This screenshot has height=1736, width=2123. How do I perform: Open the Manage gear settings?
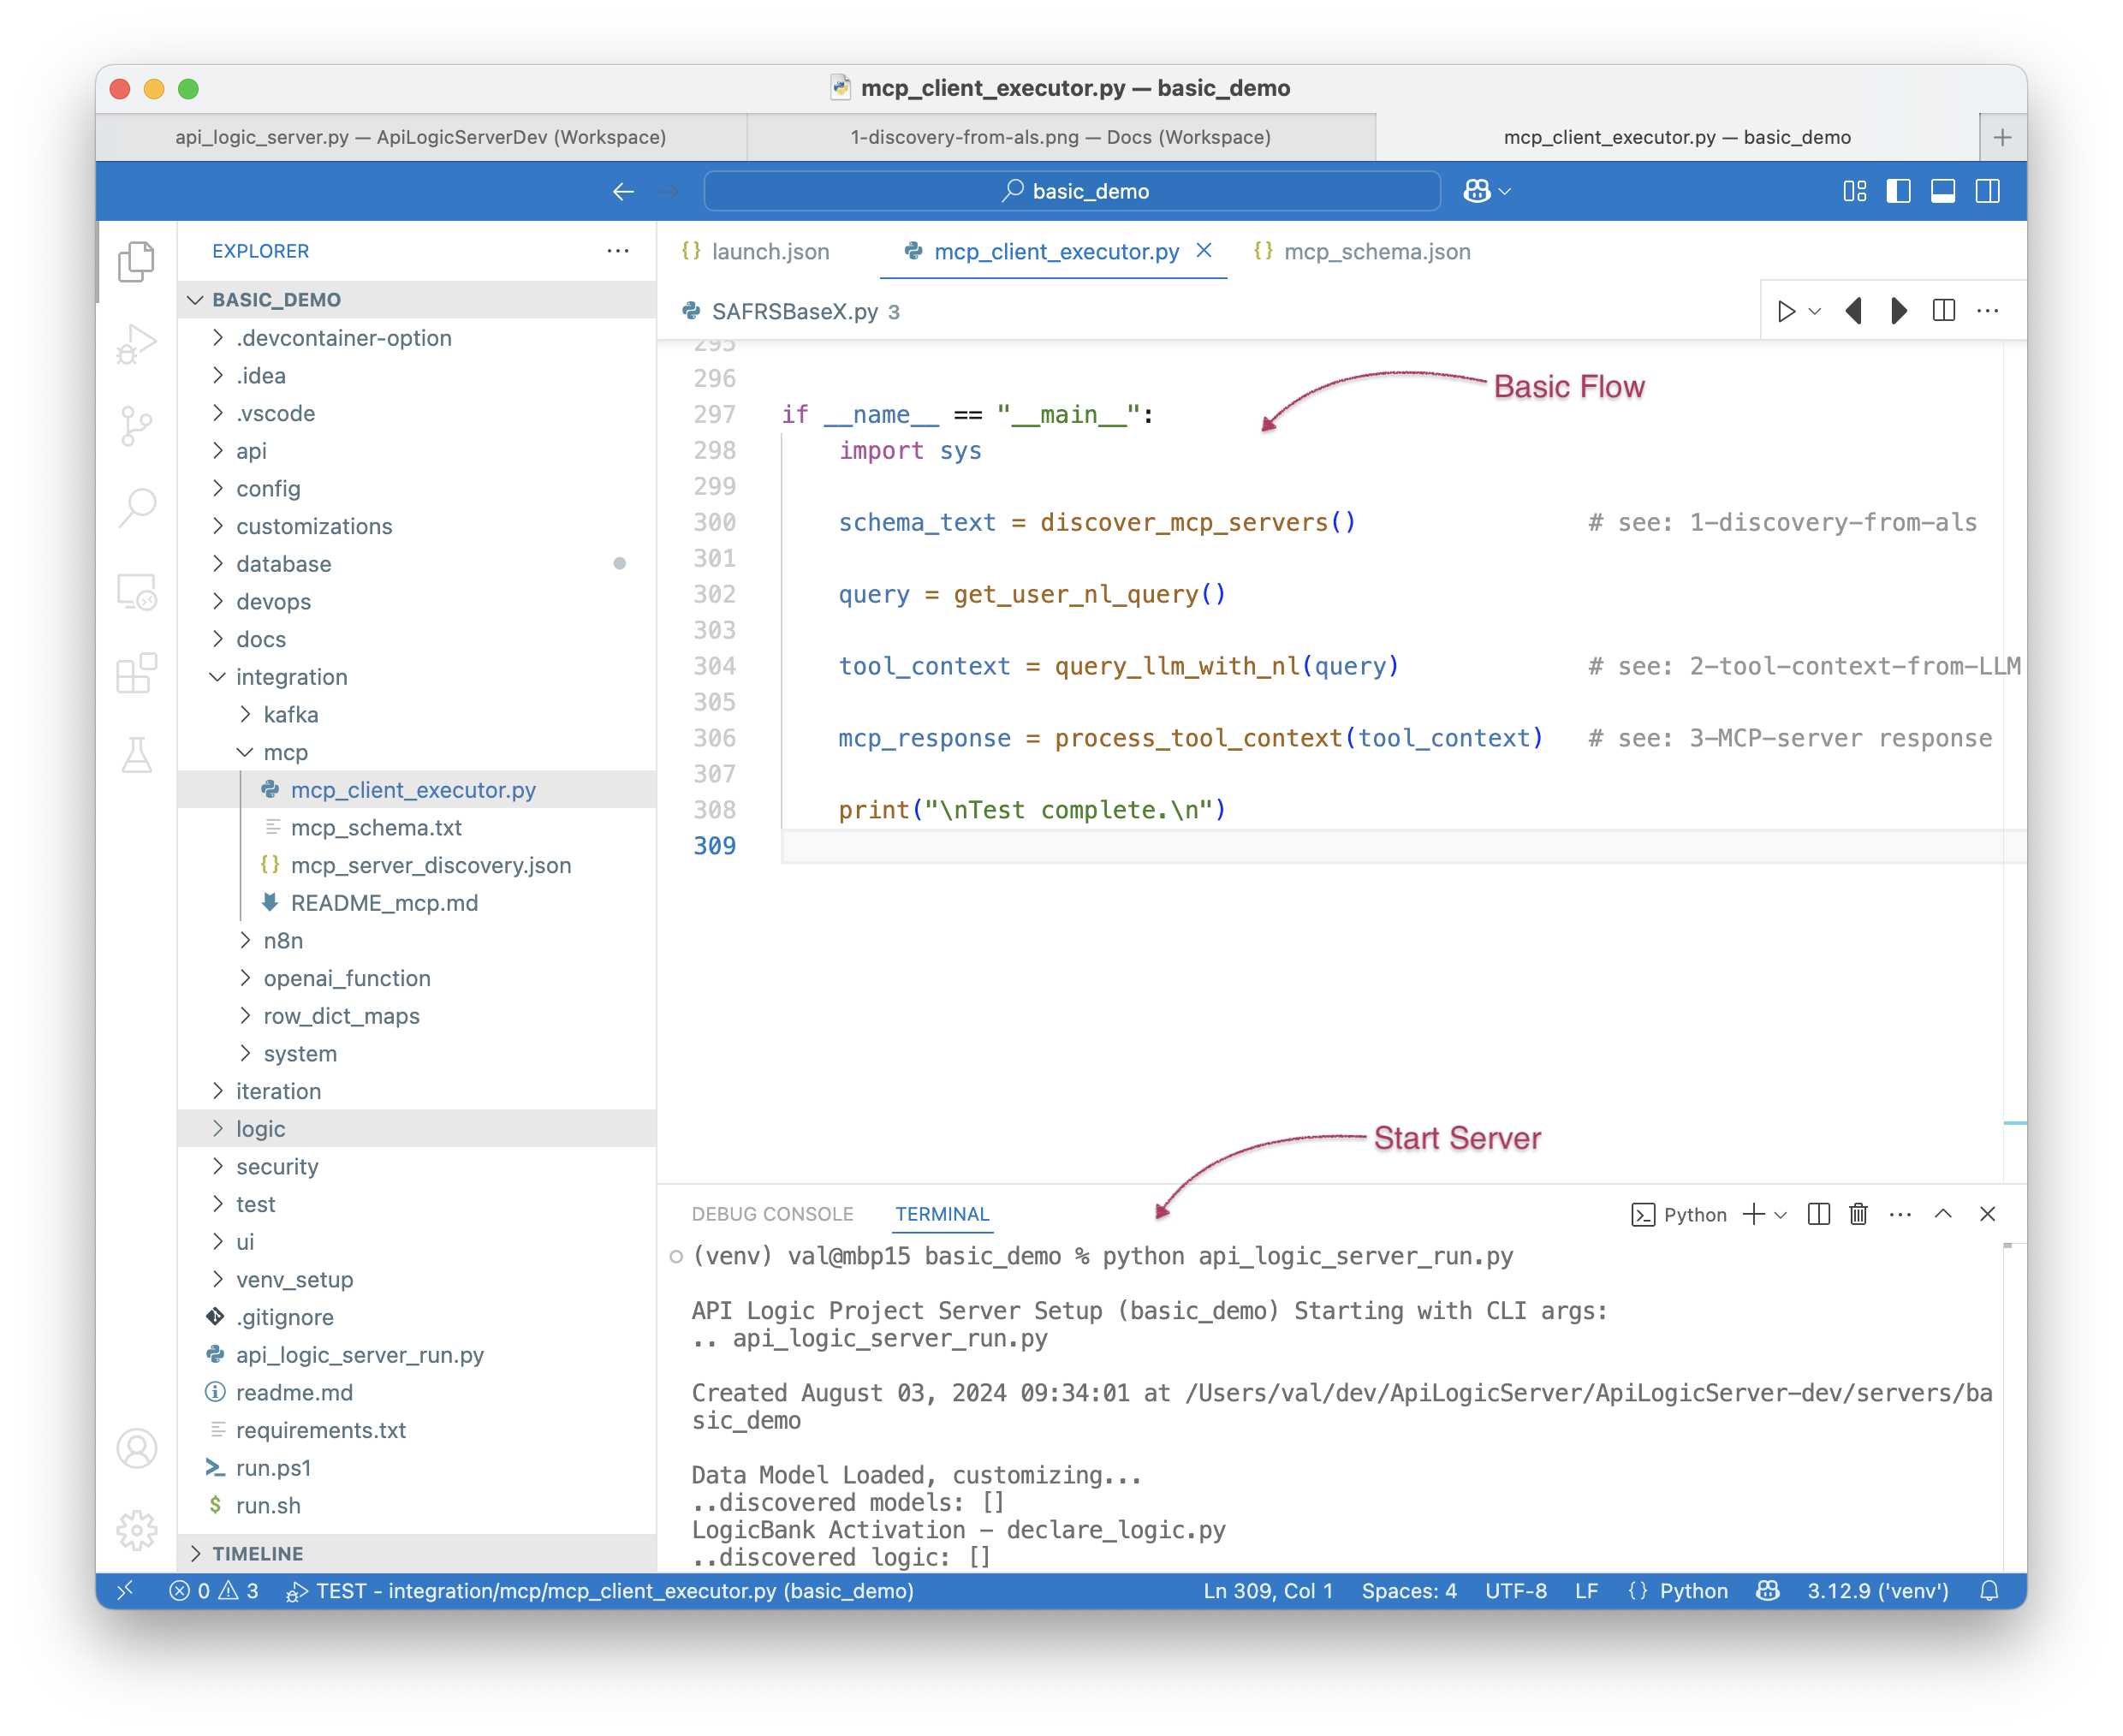tap(136, 1530)
